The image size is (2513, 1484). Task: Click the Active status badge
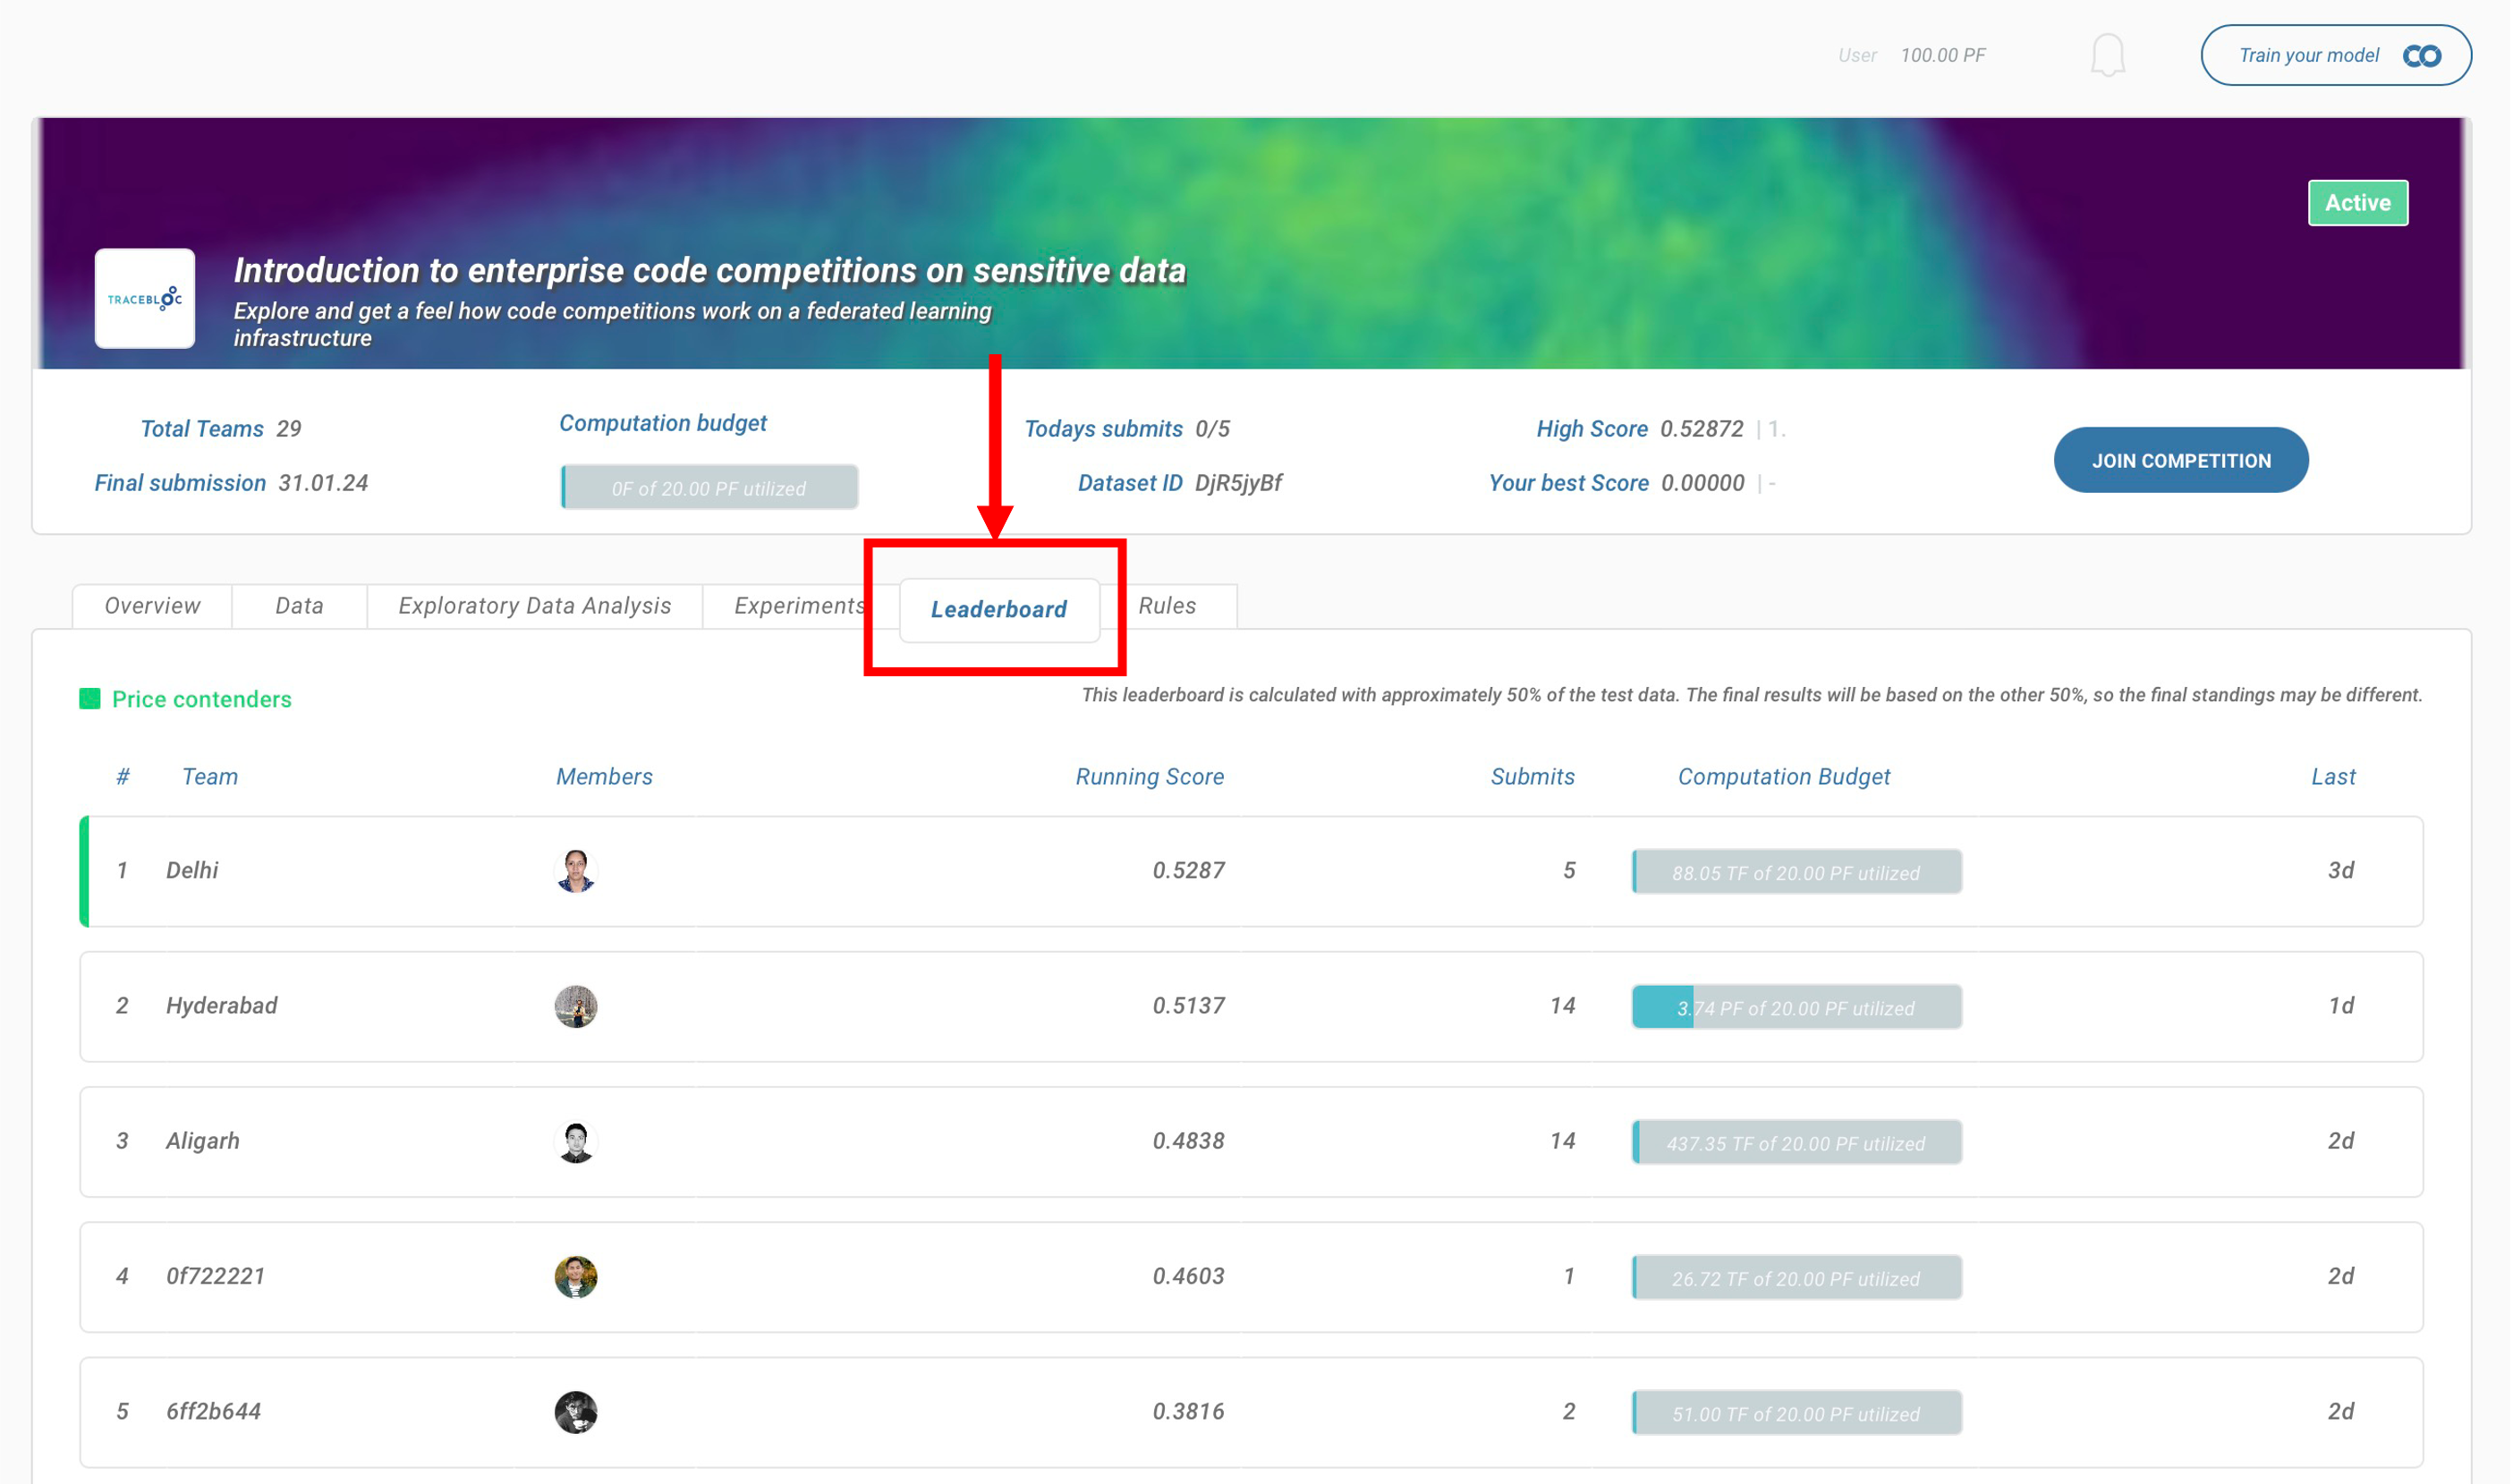click(x=2357, y=203)
